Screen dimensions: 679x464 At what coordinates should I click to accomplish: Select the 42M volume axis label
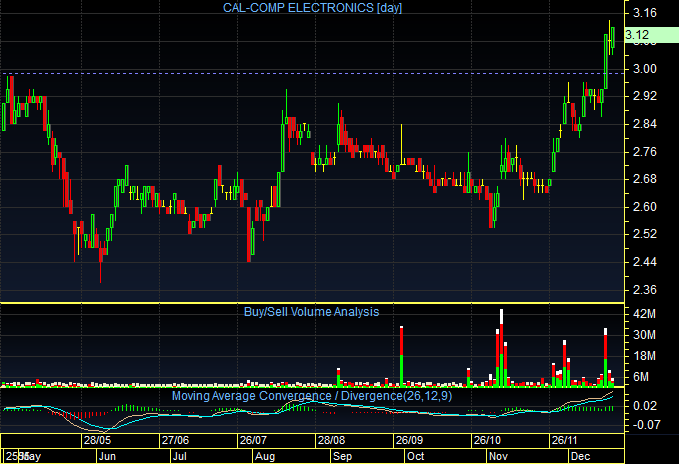(x=644, y=314)
